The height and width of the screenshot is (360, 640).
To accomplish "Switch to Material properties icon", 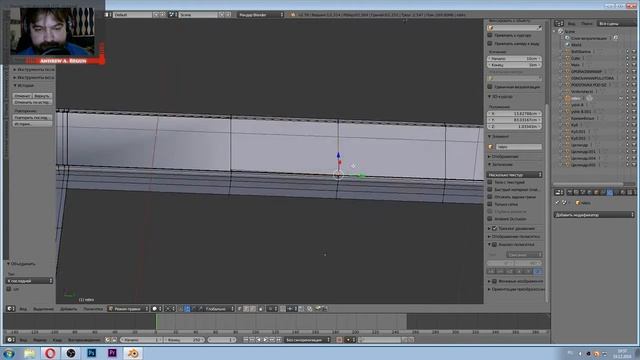I will tap(623, 192).
